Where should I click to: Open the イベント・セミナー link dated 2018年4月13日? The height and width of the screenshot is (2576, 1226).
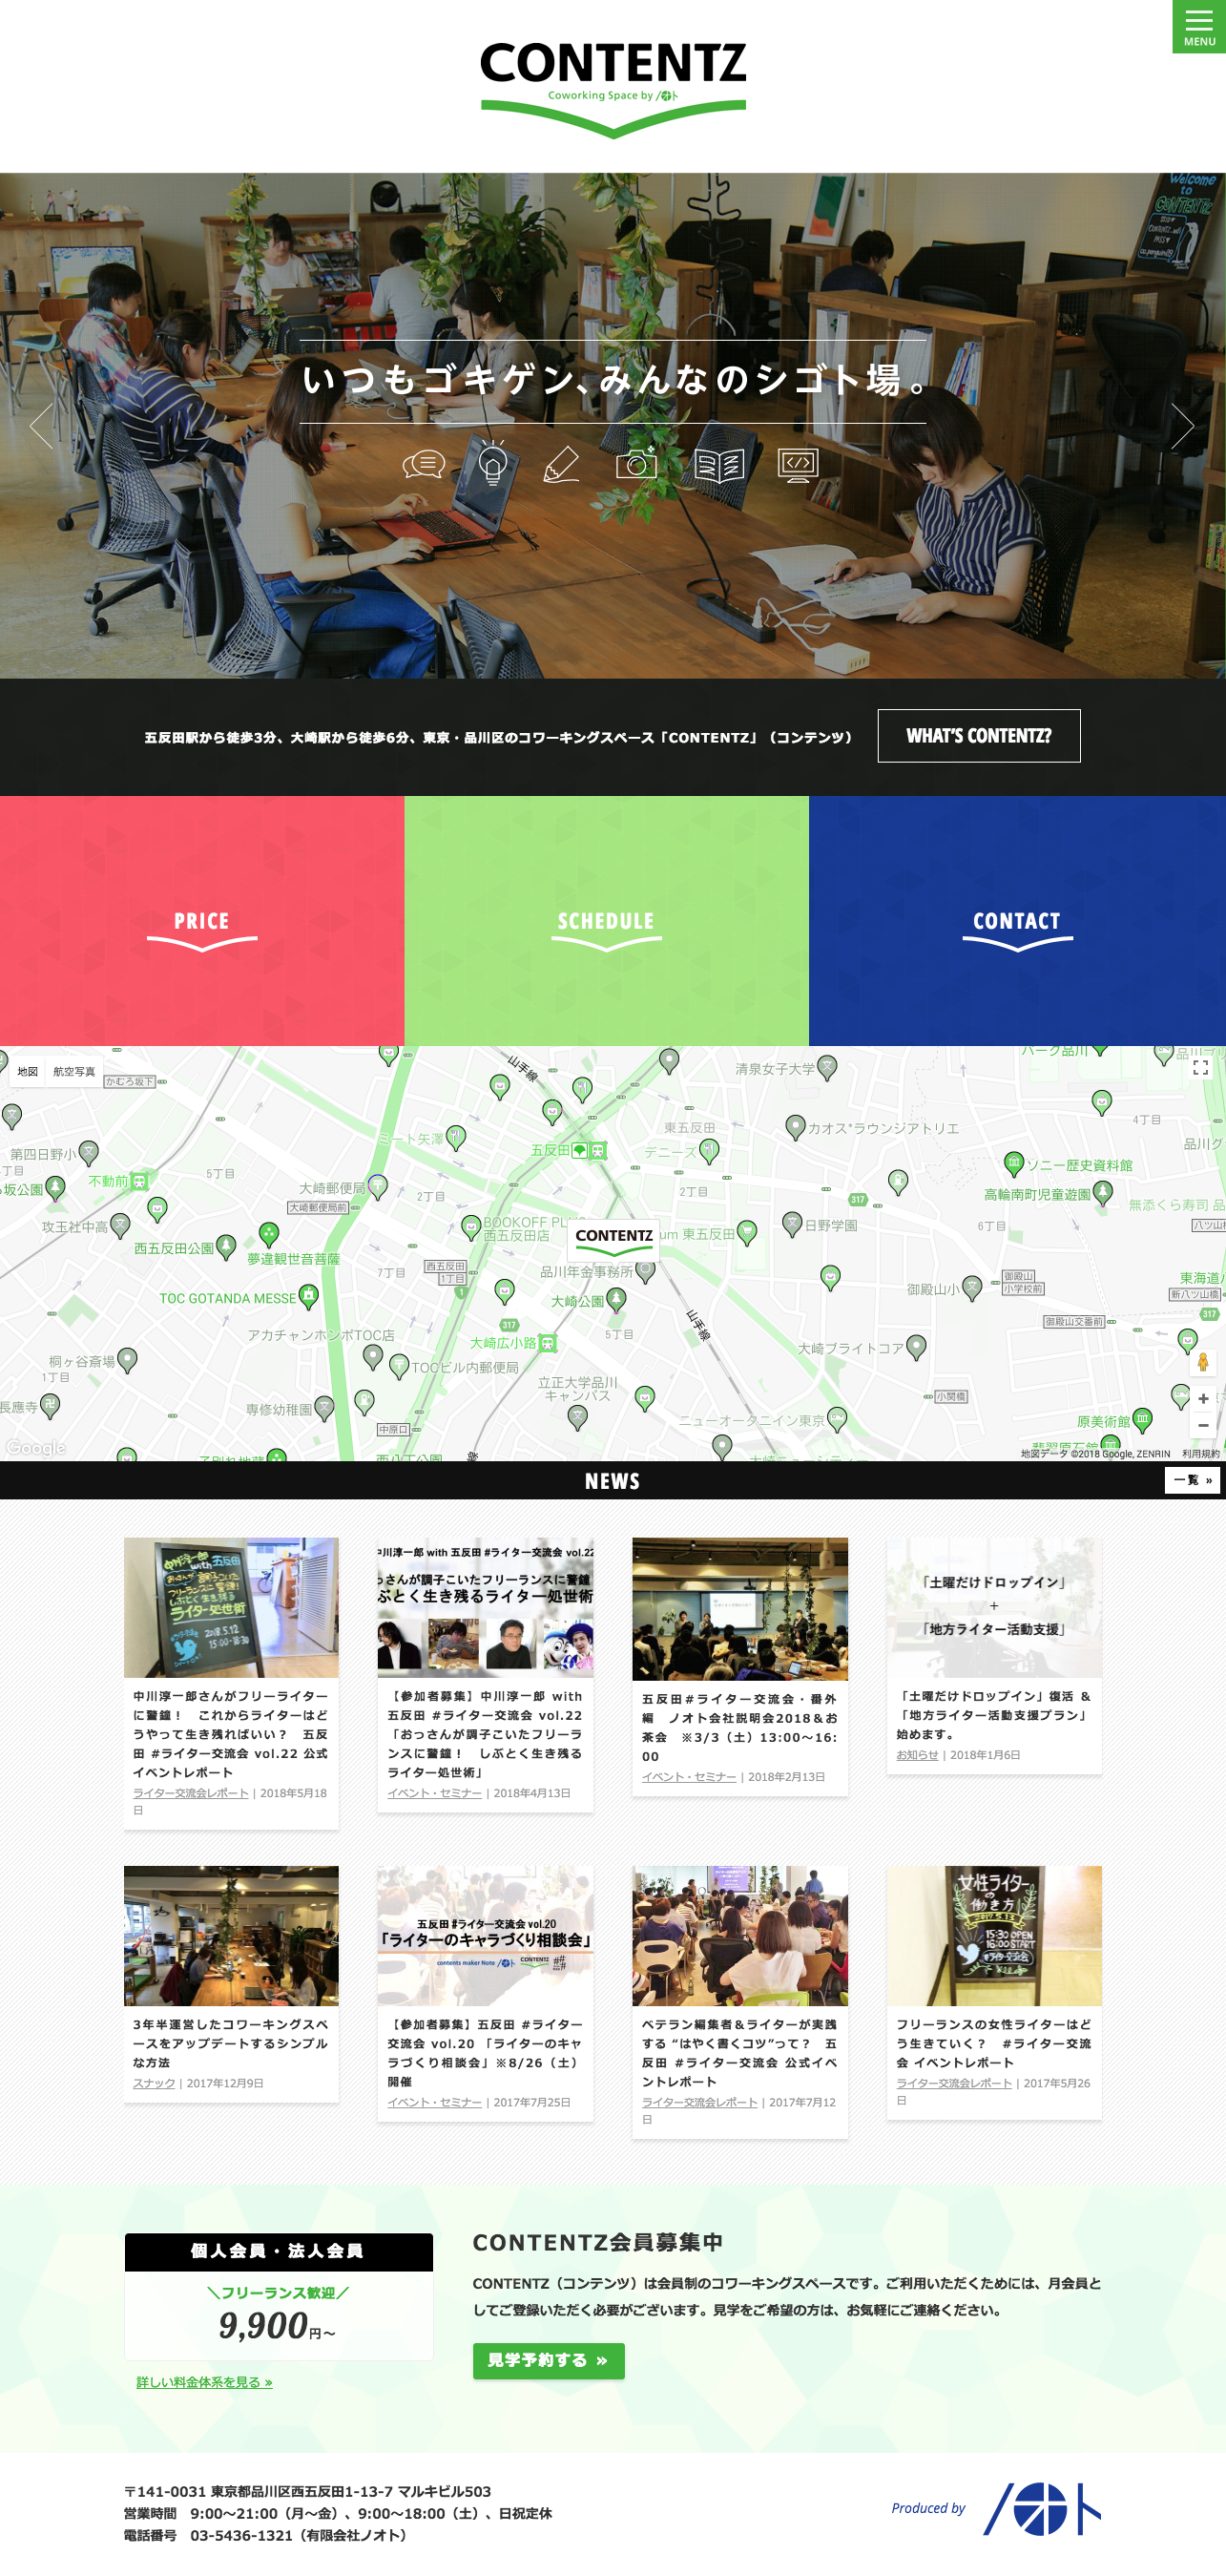point(434,1793)
